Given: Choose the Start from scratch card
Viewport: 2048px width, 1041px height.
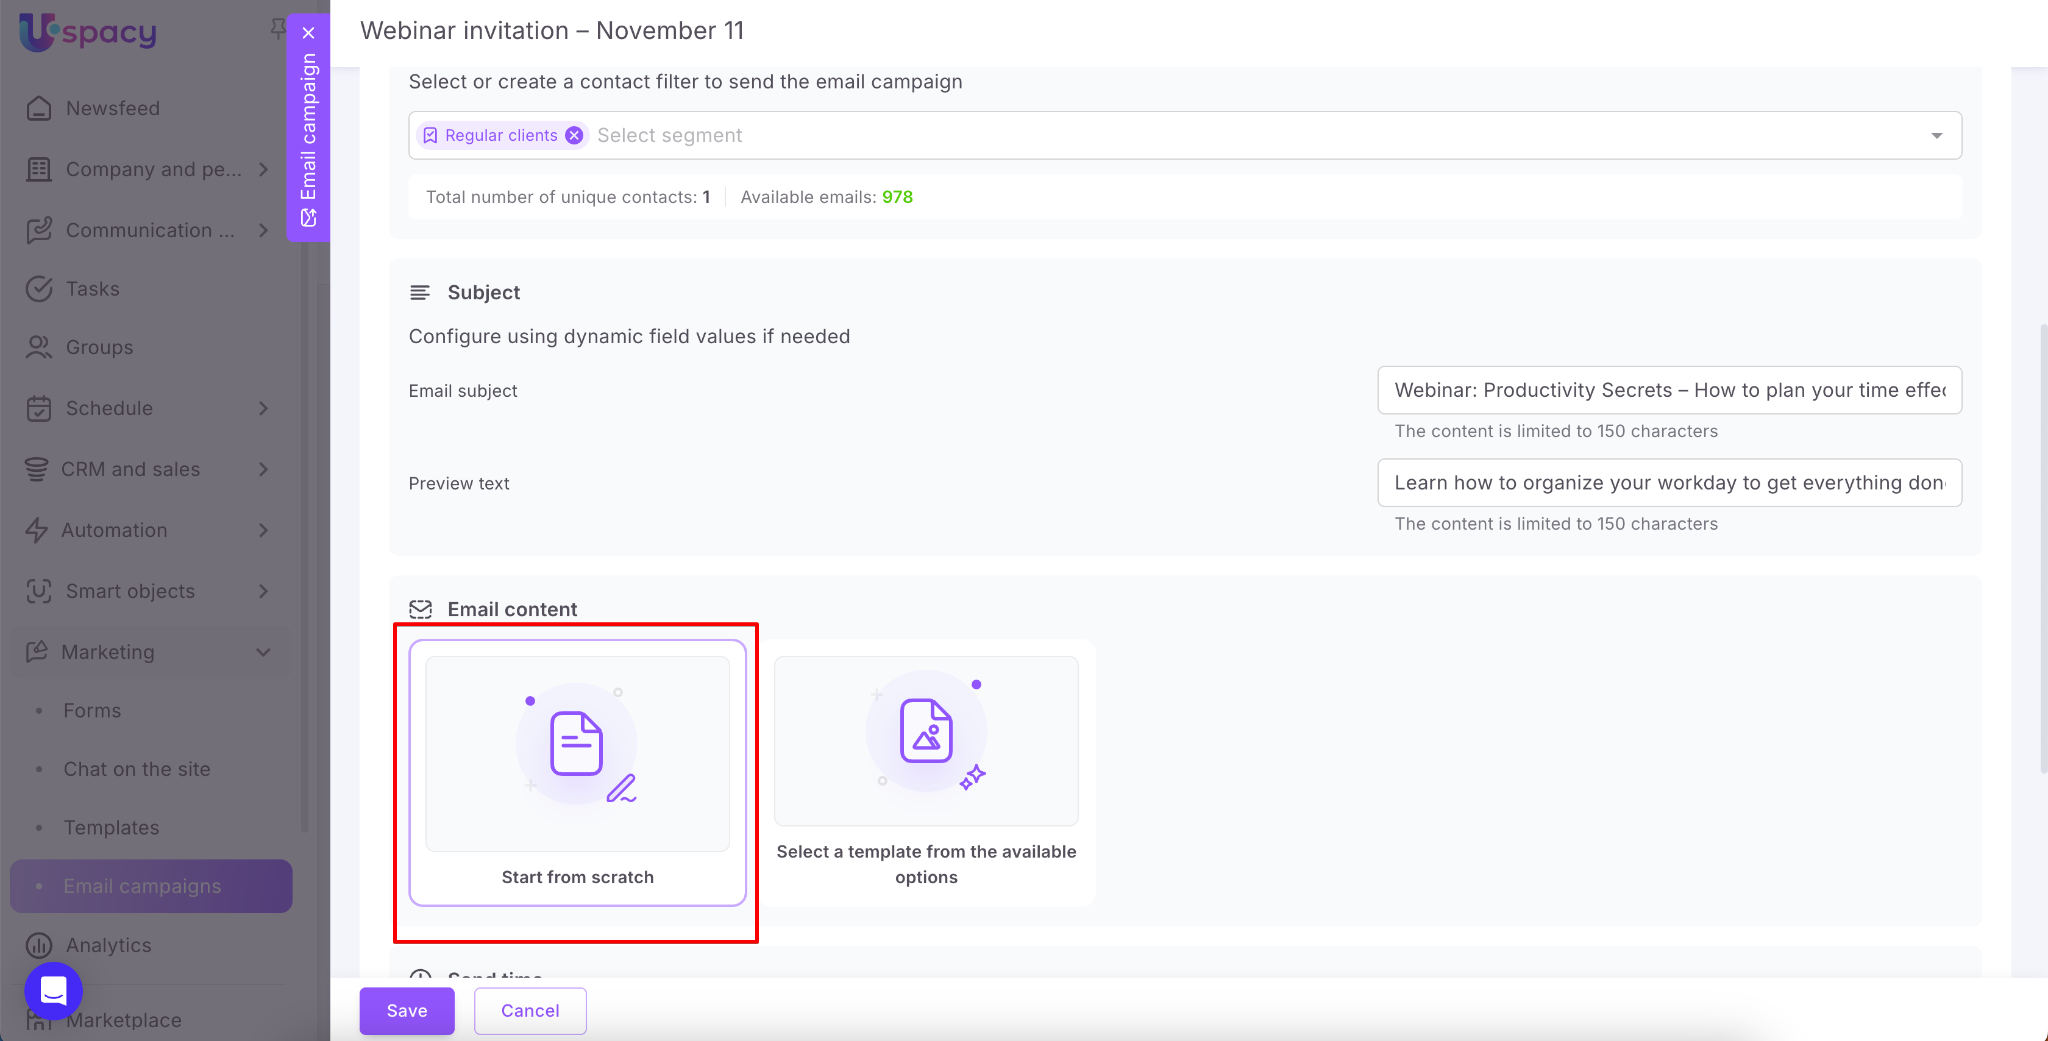Looking at the screenshot, I should coord(577,772).
